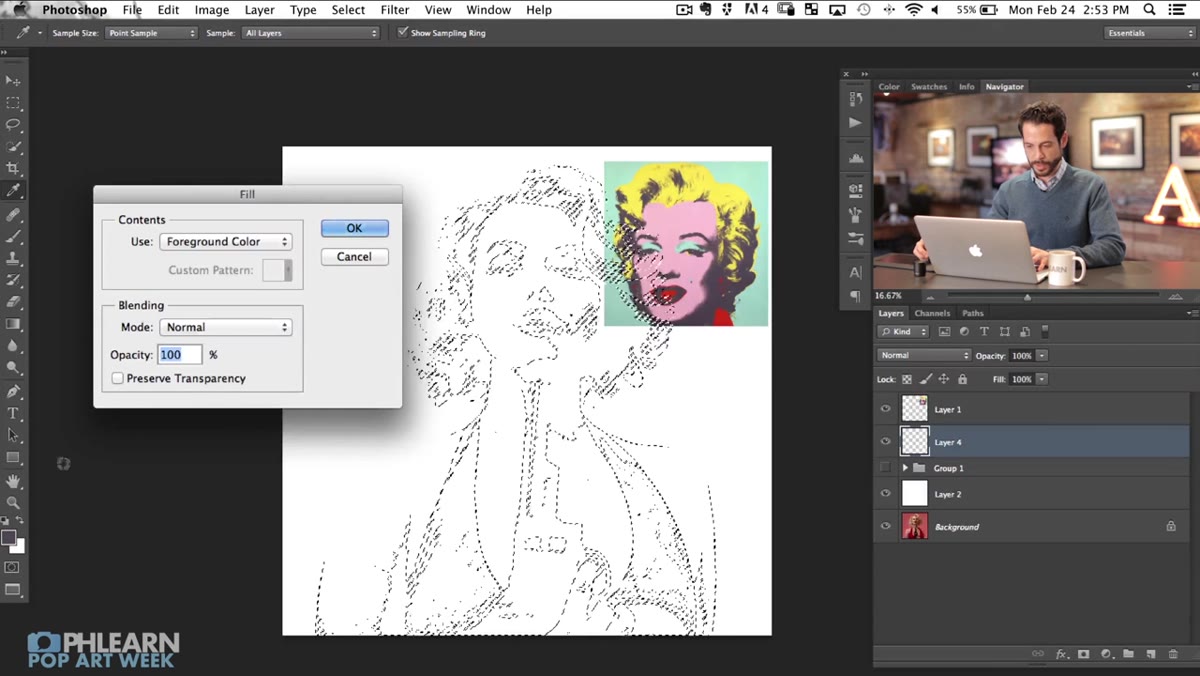The height and width of the screenshot is (676, 1200).
Task: Click delete layer trash icon
Action: pyautogui.click(x=1173, y=654)
